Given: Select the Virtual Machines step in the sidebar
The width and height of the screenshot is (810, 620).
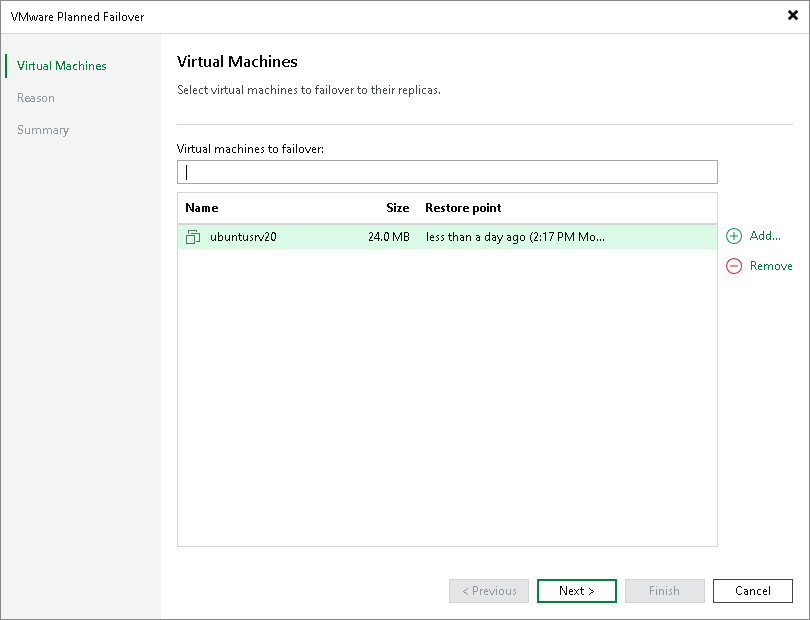Looking at the screenshot, I should [61, 65].
